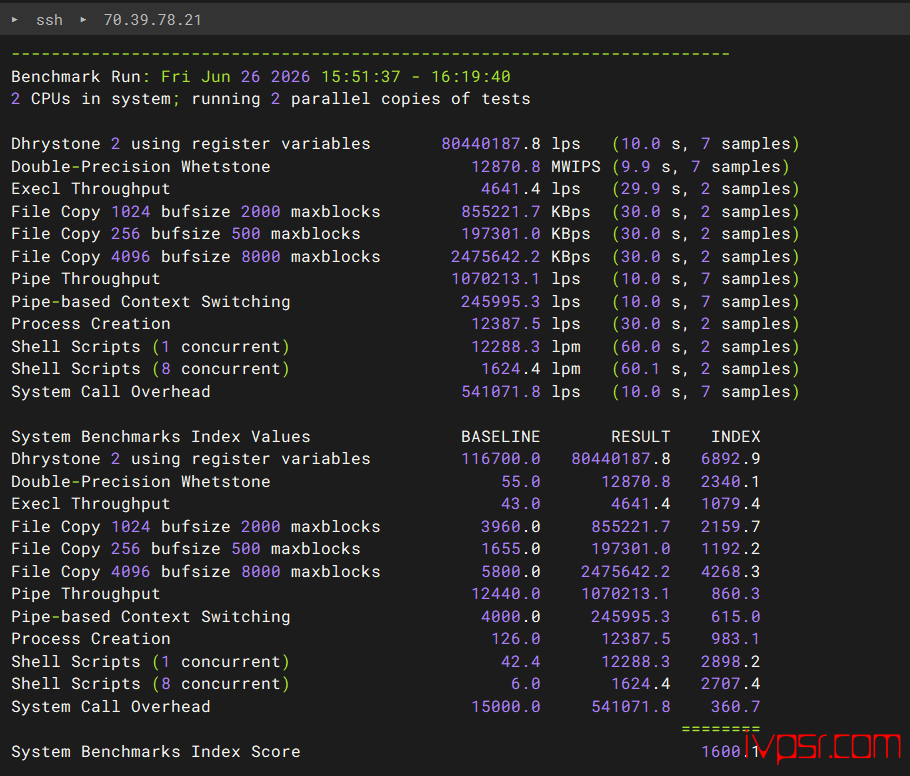Image resolution: width=910 pixels, height=776 pixels.
Task: Click the Whetstone index 2340.1
Action: tap(731, 482)
